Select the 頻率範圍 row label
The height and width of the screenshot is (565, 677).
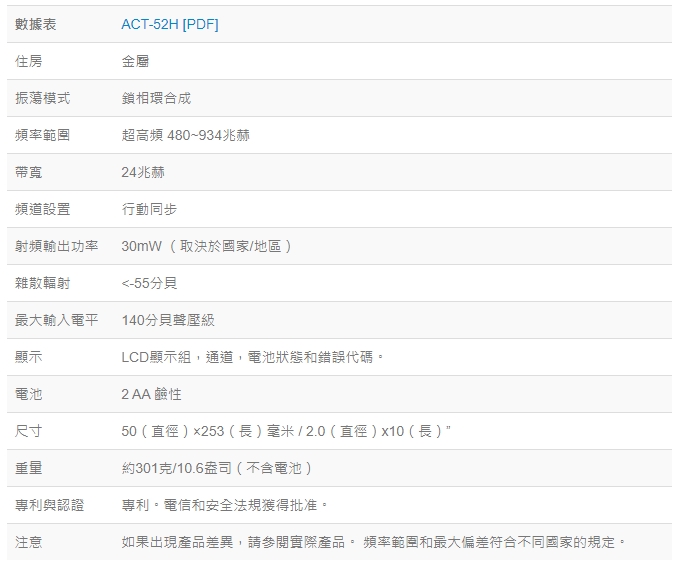43,135
